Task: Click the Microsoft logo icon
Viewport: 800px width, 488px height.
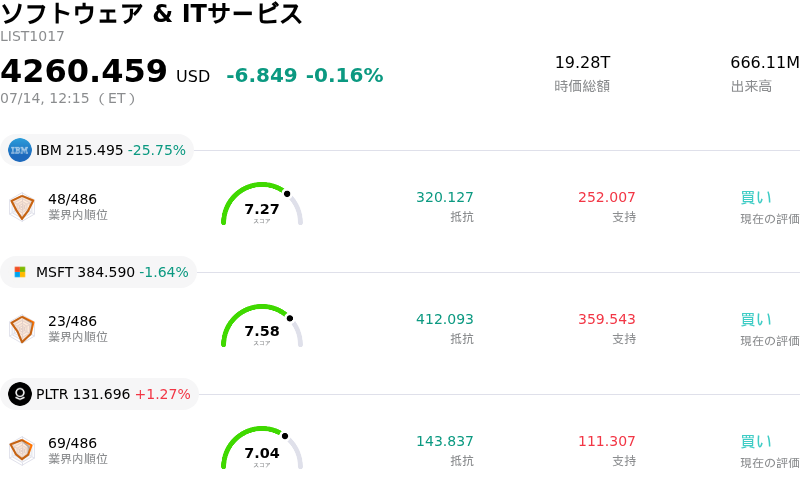Action: [20, 272]
